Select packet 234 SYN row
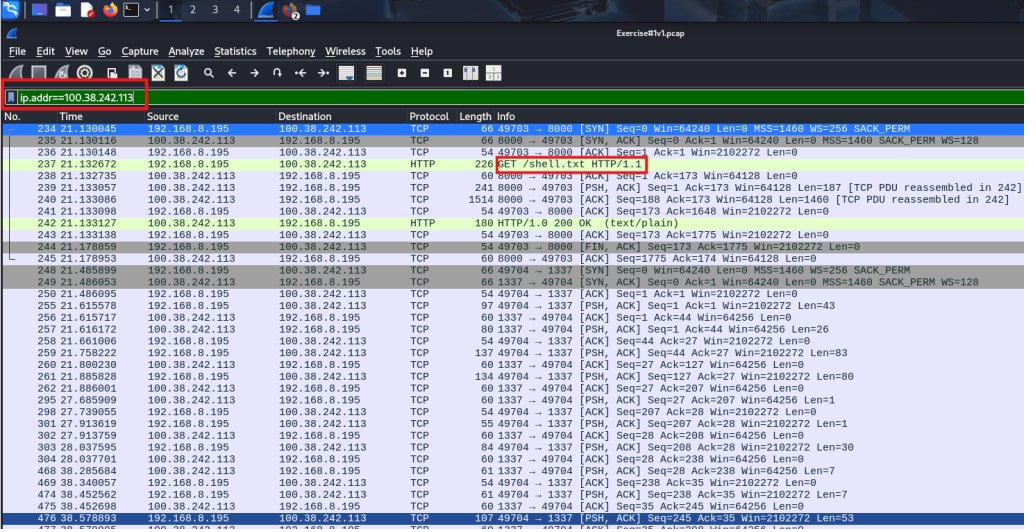The image size is (1036, 532). tap(512, 128)
